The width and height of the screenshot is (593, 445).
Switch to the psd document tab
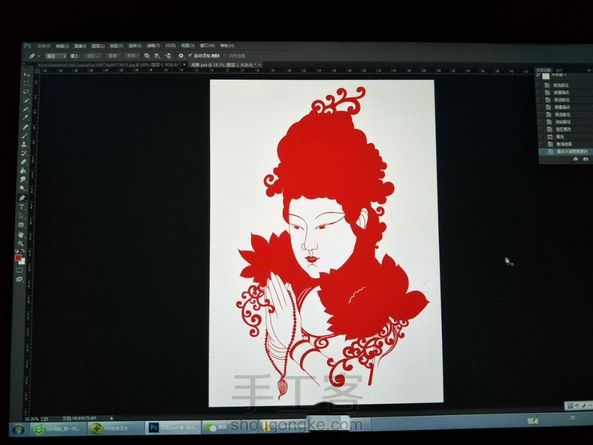(225, 65)
